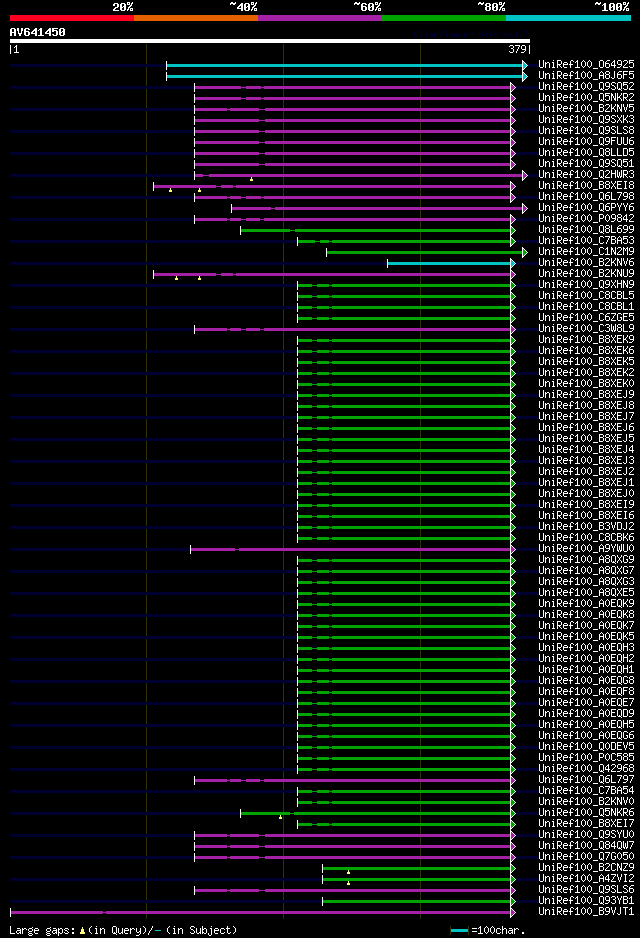Select the UniRef100_Q9SQ51 label
640x938 pixels.
click(586, 163)
